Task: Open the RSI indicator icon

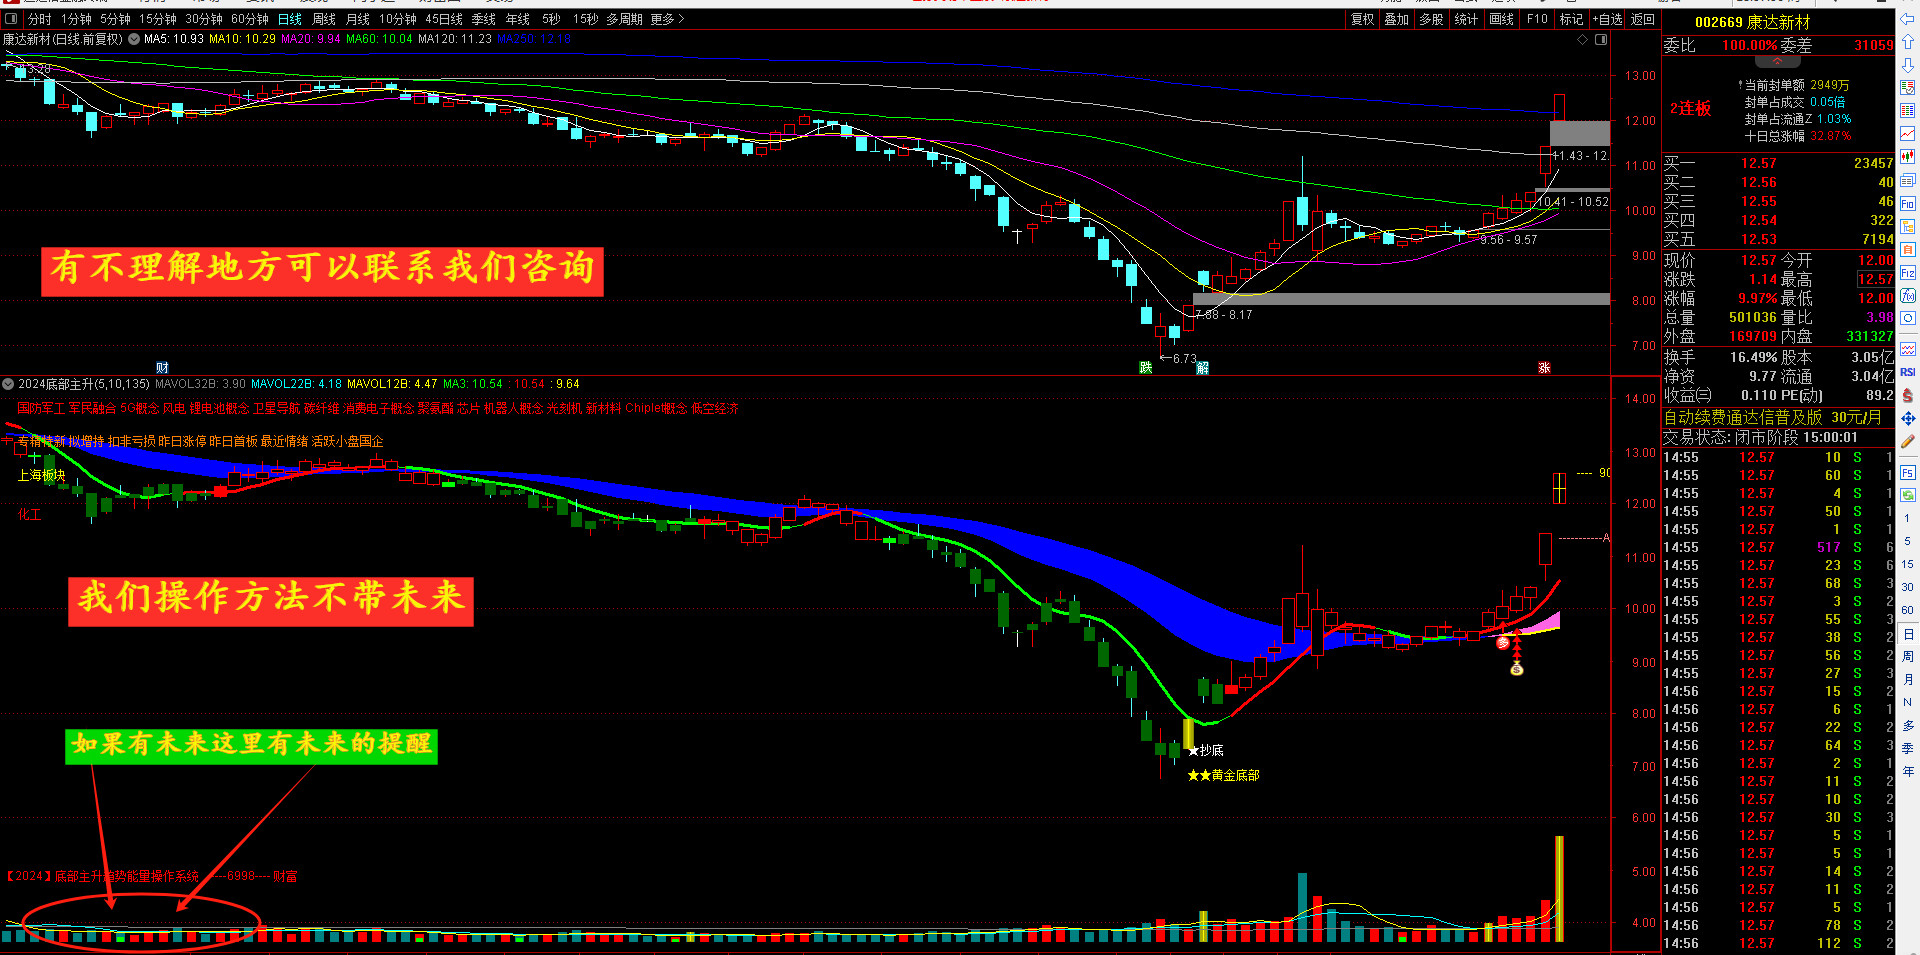Action: [x=1907, y=372]
